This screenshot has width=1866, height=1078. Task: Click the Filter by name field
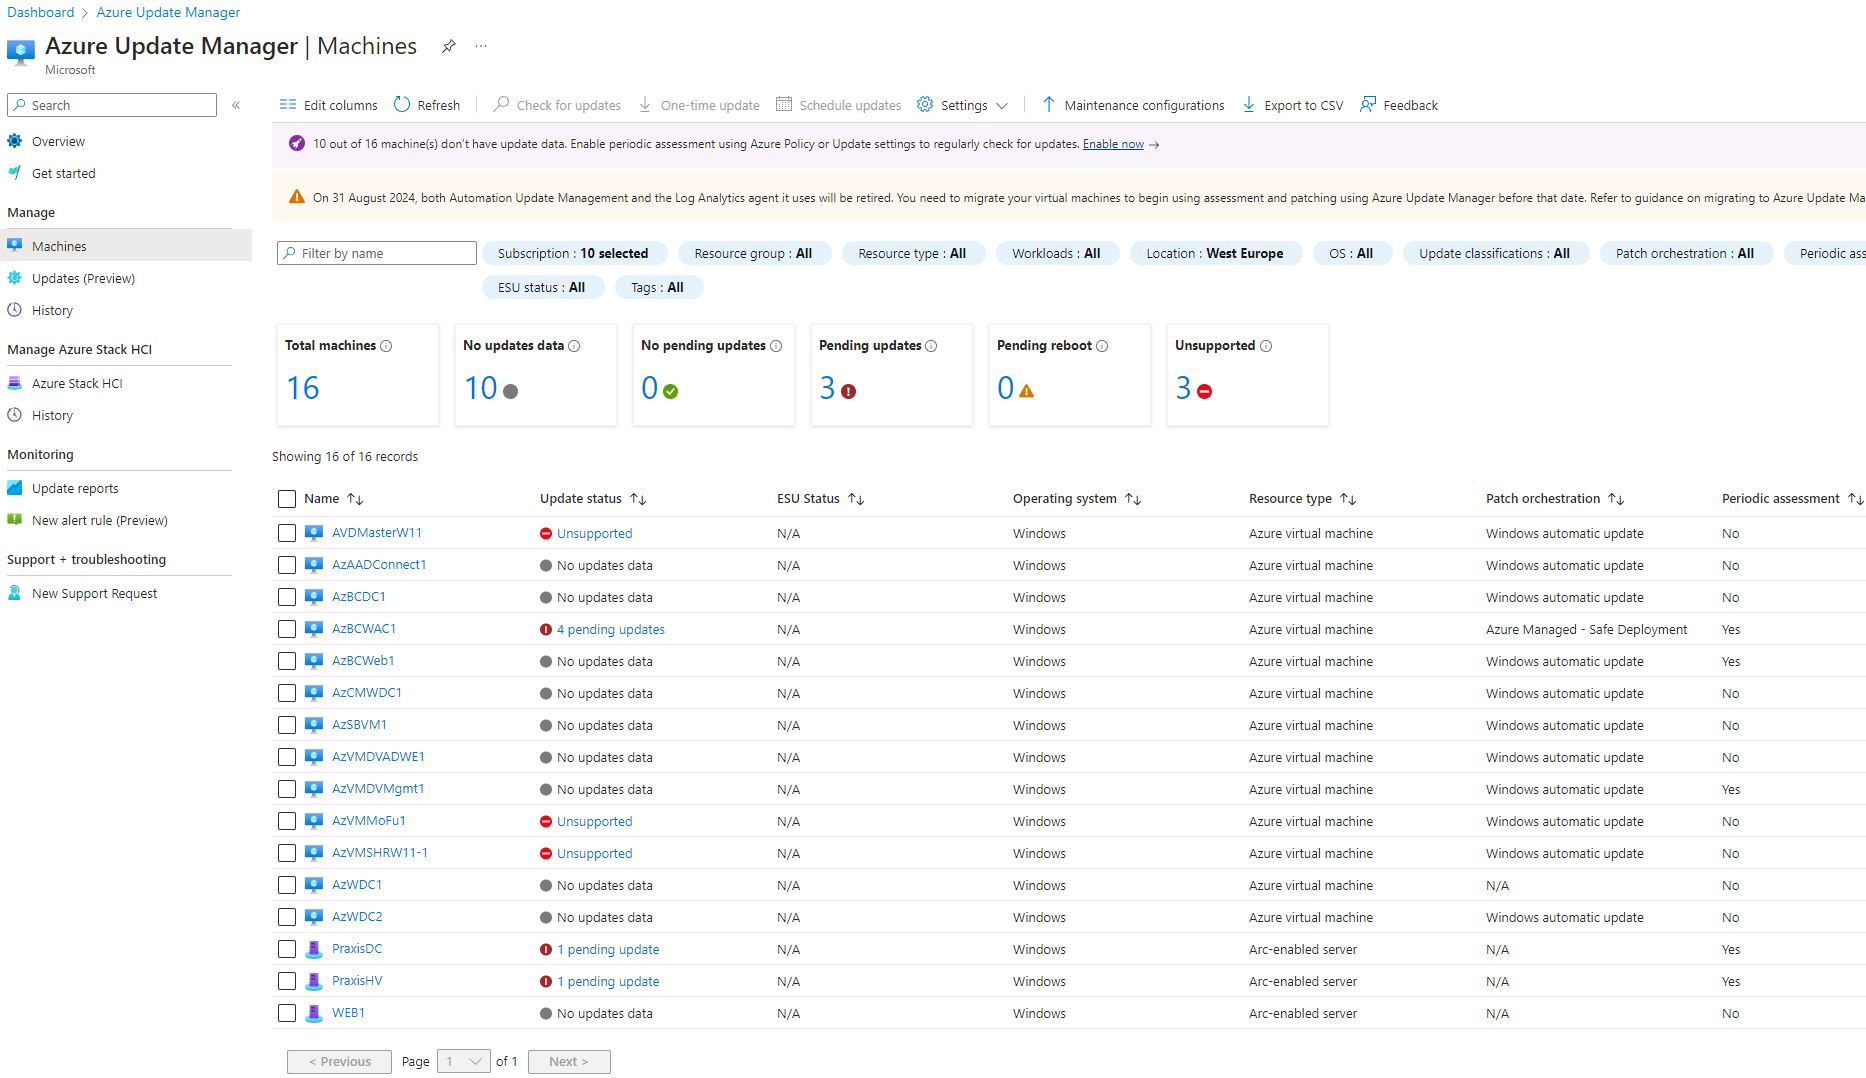[377, 253]
